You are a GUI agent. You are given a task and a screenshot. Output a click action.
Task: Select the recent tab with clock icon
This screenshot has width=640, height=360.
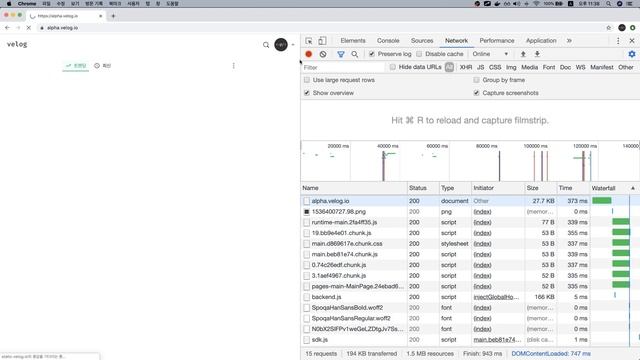(x=102, y=66)
